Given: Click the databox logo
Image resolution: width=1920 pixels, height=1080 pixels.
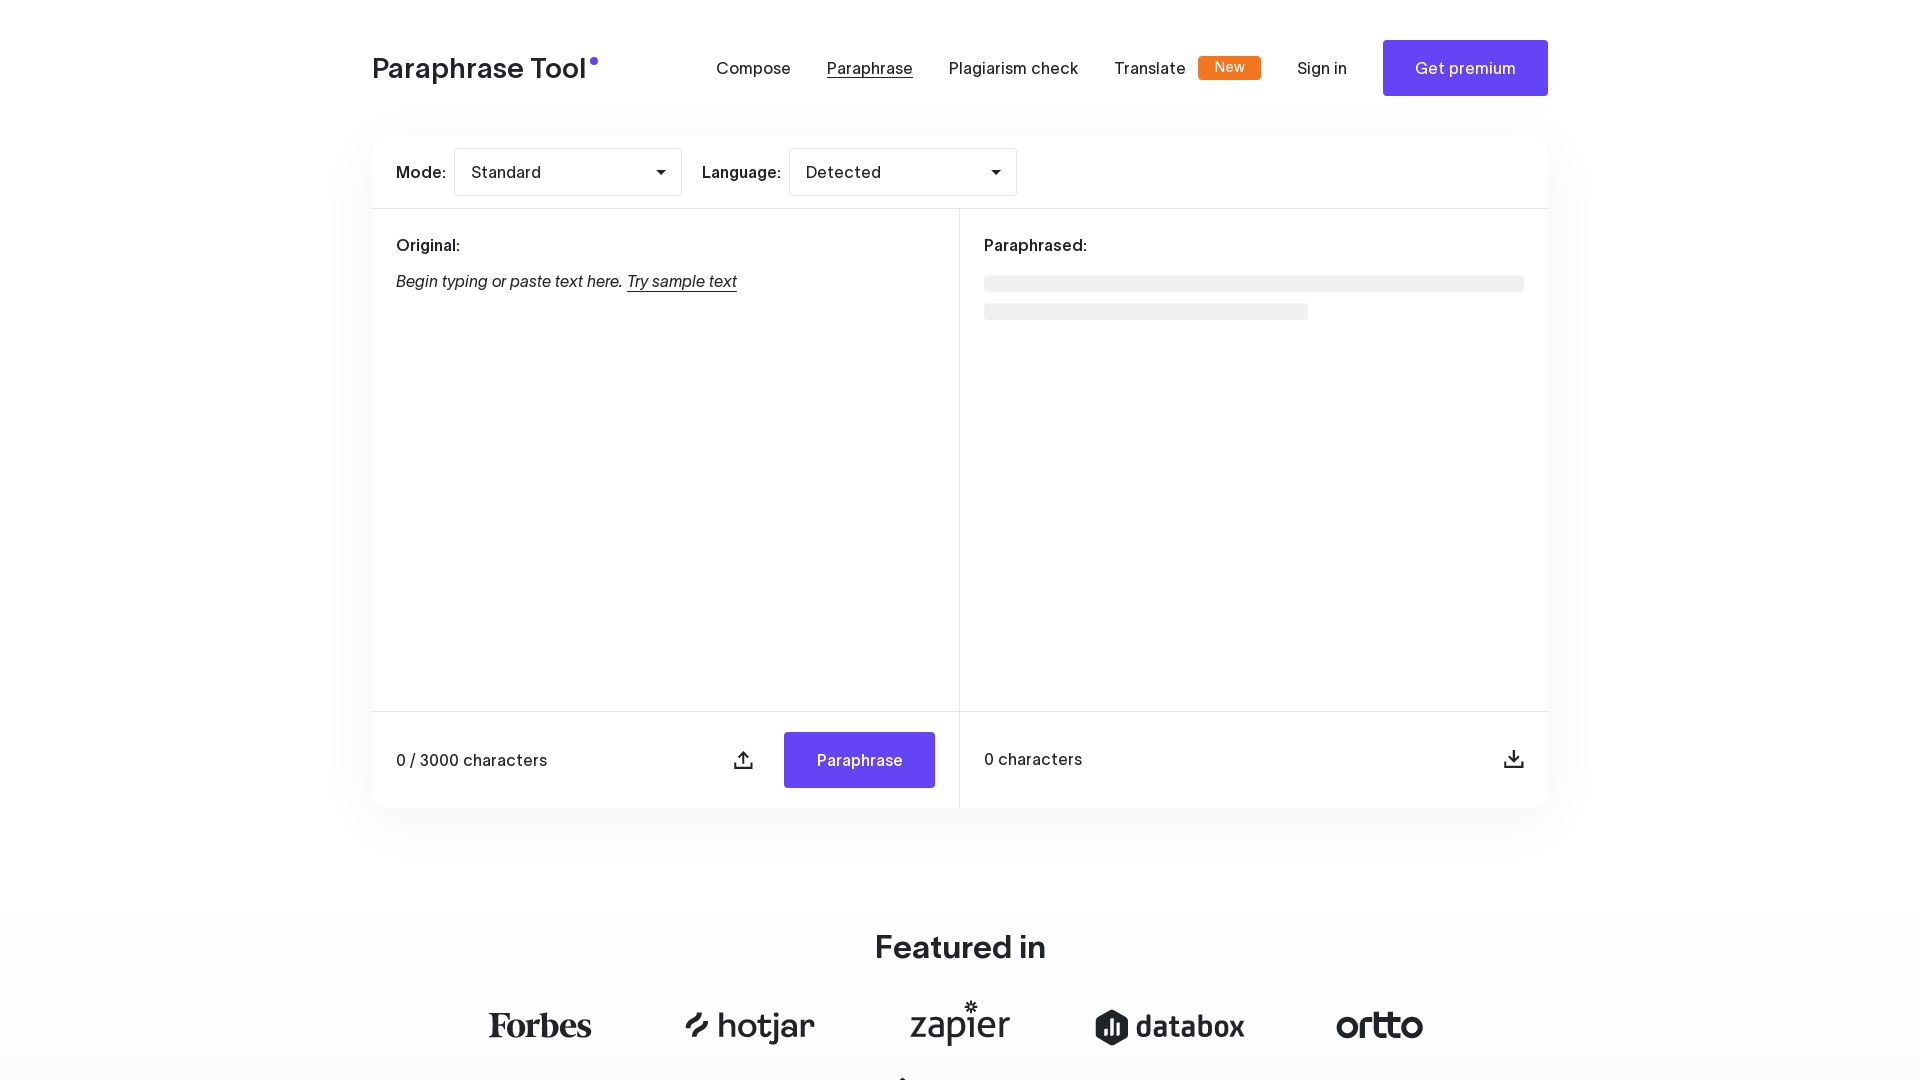Looking at the screenshot, I should point(1170,1027).
